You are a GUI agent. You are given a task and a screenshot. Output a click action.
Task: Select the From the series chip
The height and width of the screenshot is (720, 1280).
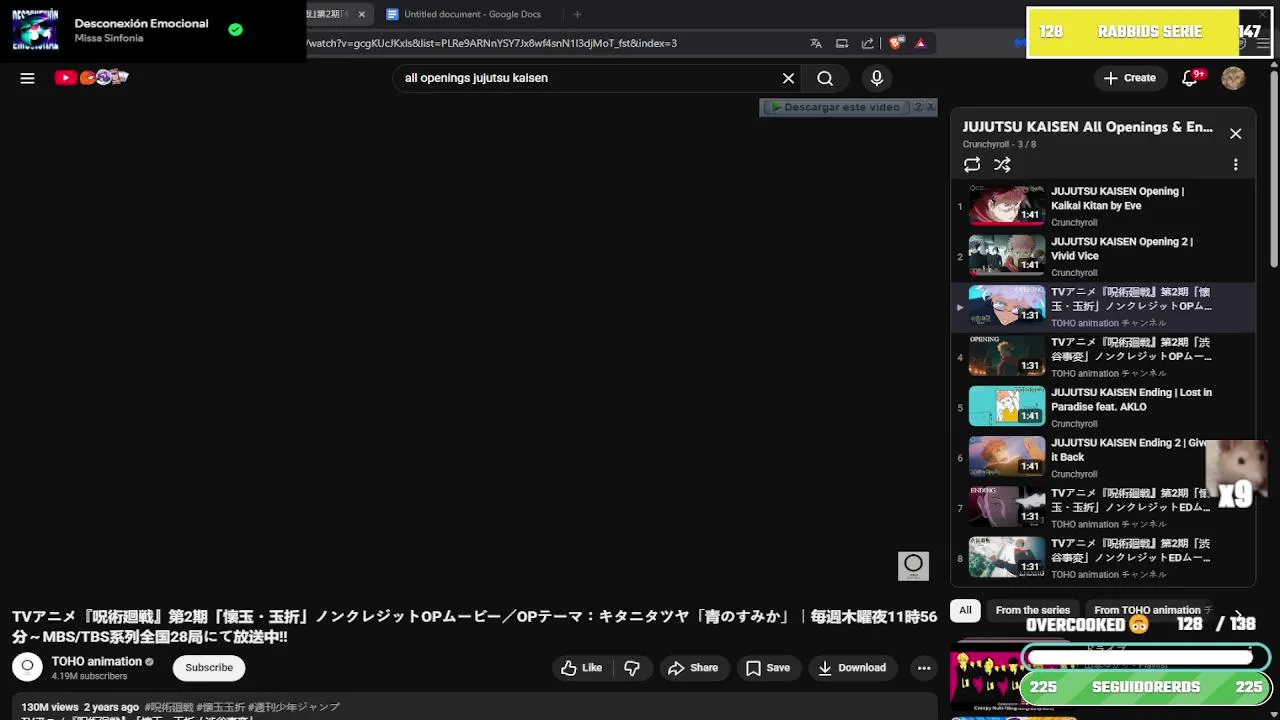pos(1033,610)
